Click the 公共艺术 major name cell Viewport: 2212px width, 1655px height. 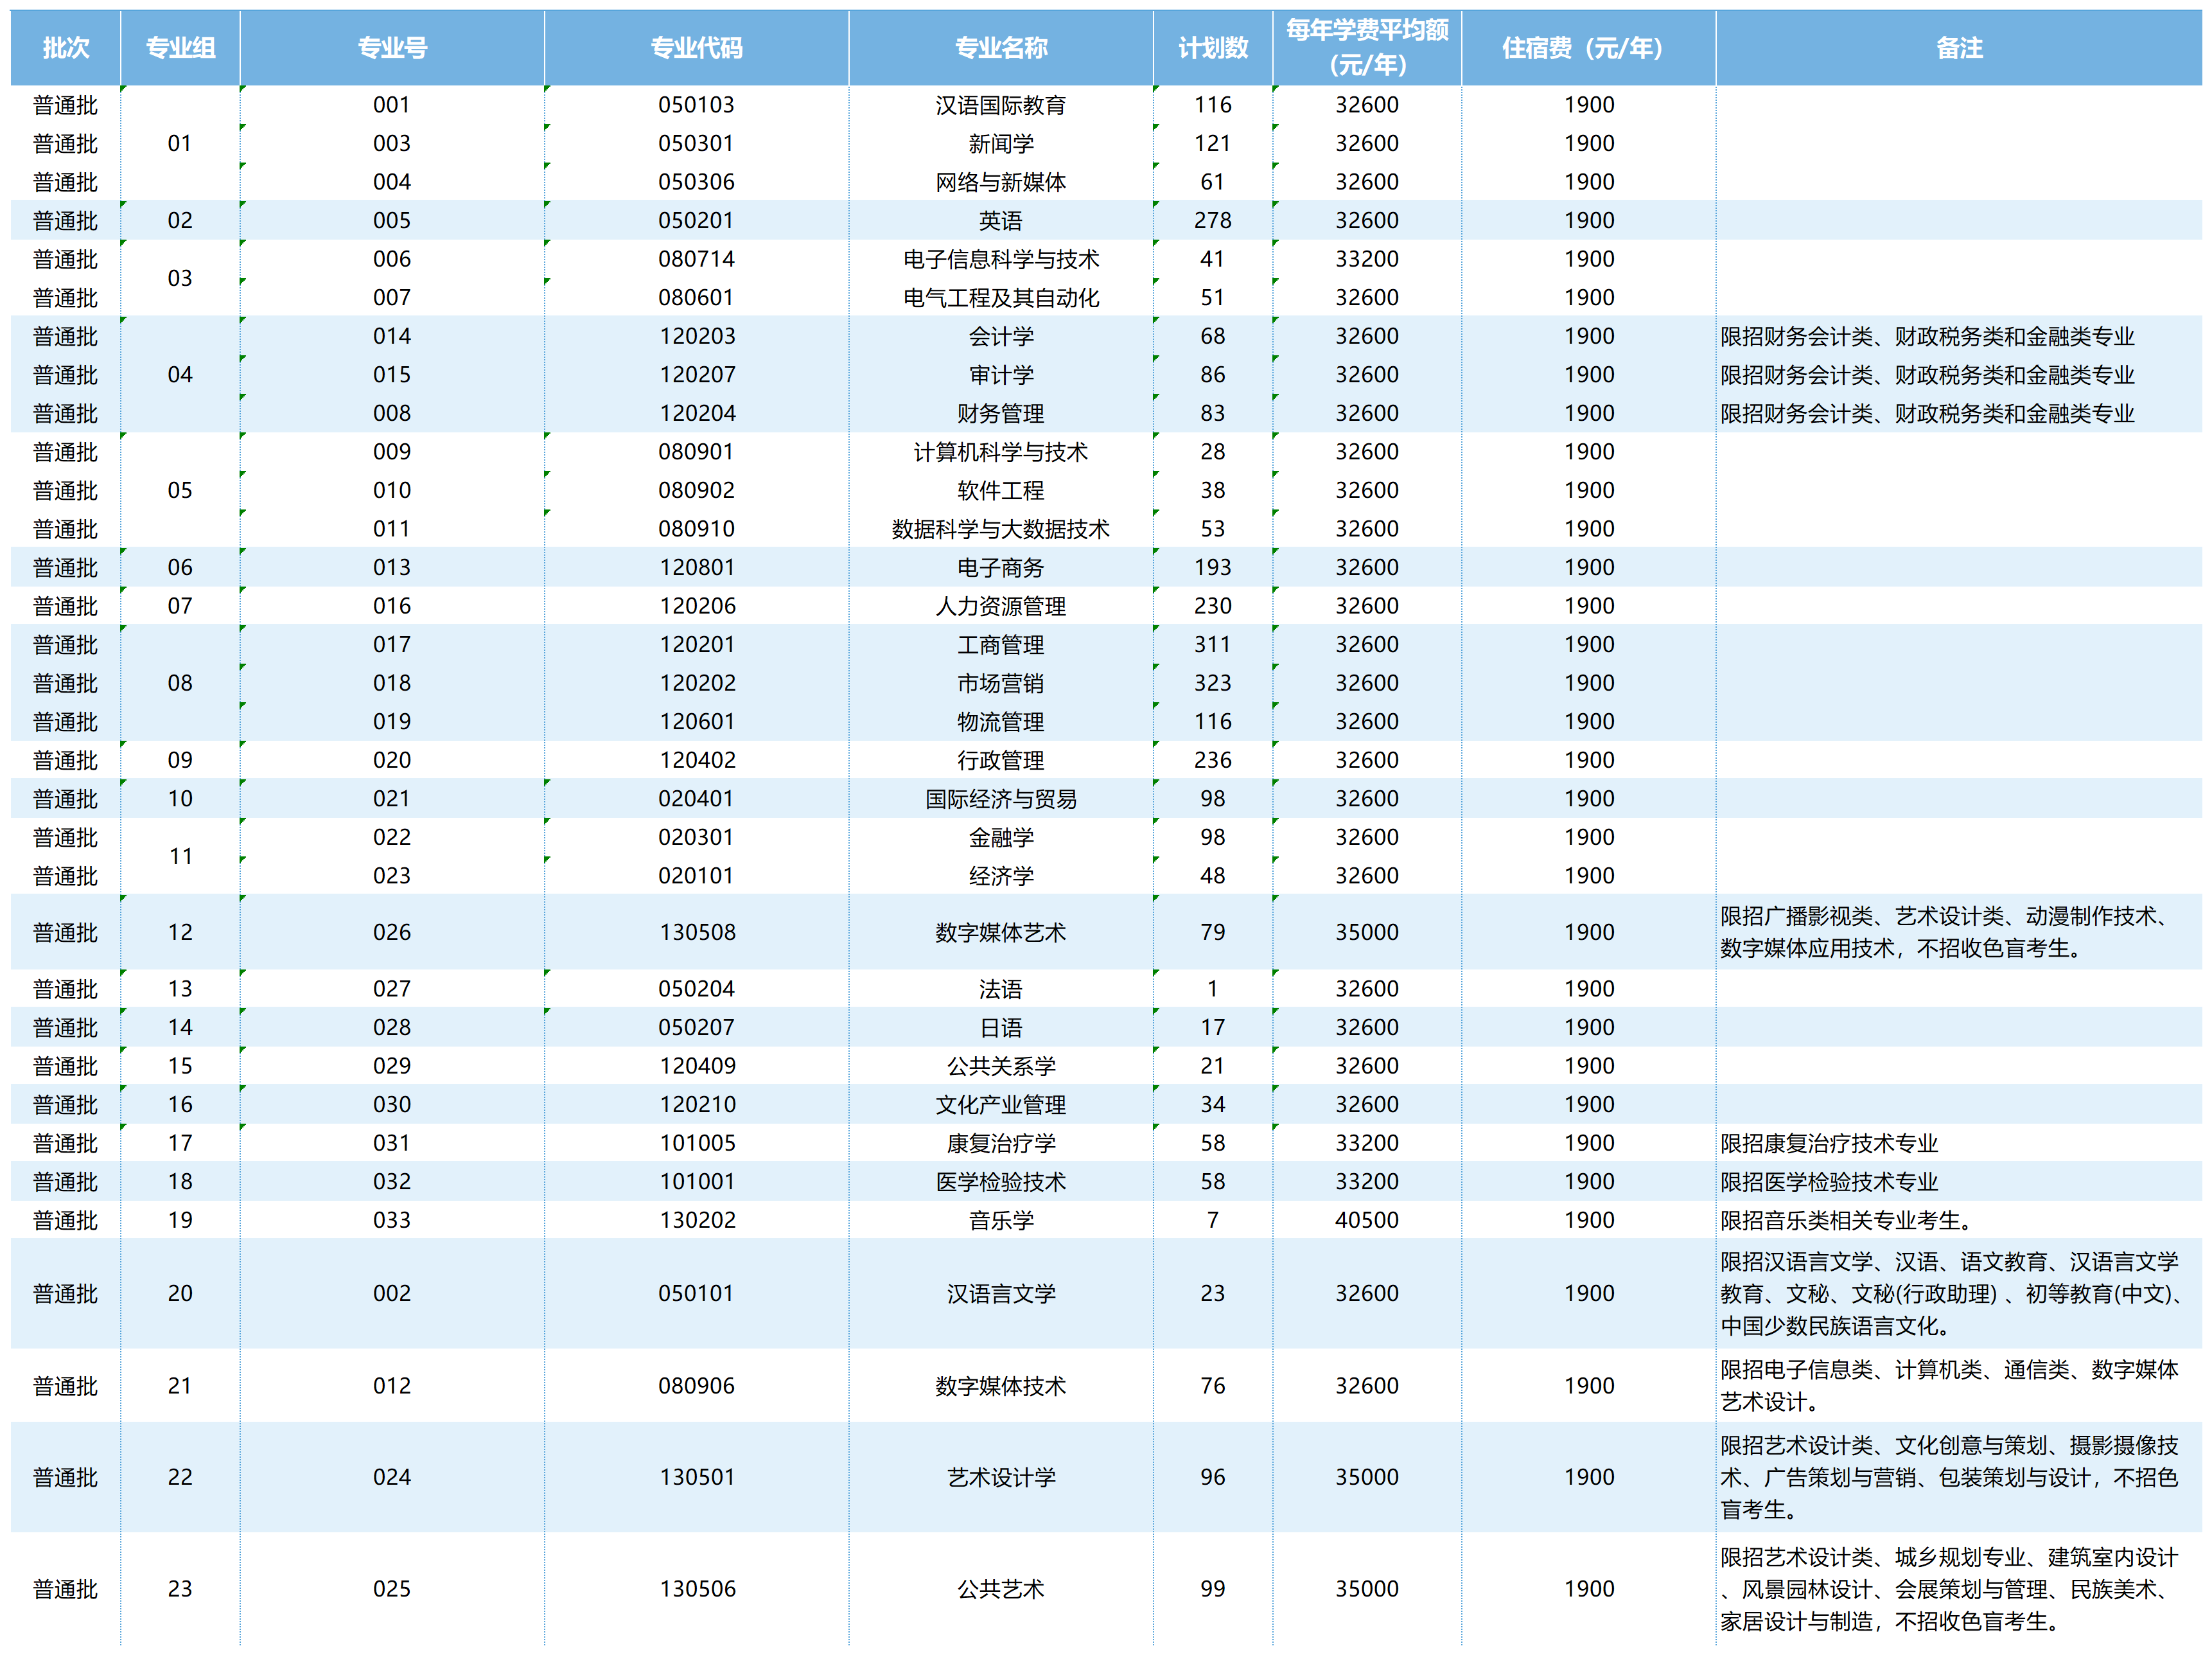(x=1001, y=1588)
